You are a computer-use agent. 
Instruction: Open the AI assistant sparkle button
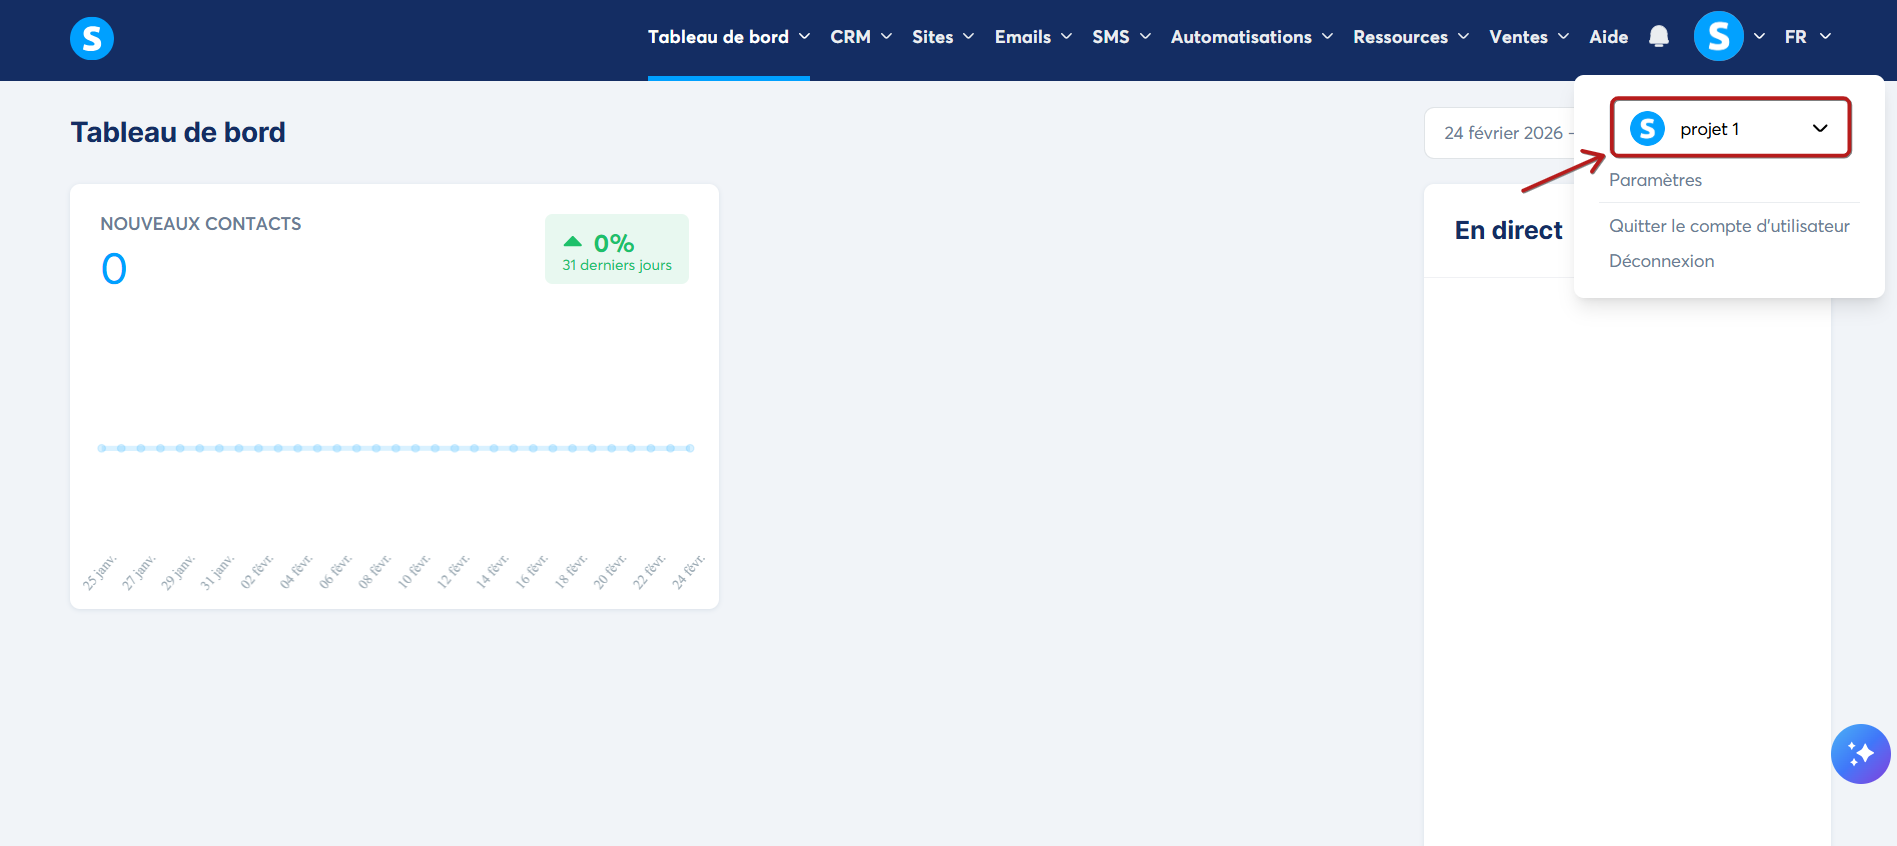[x=1861, y=754]
